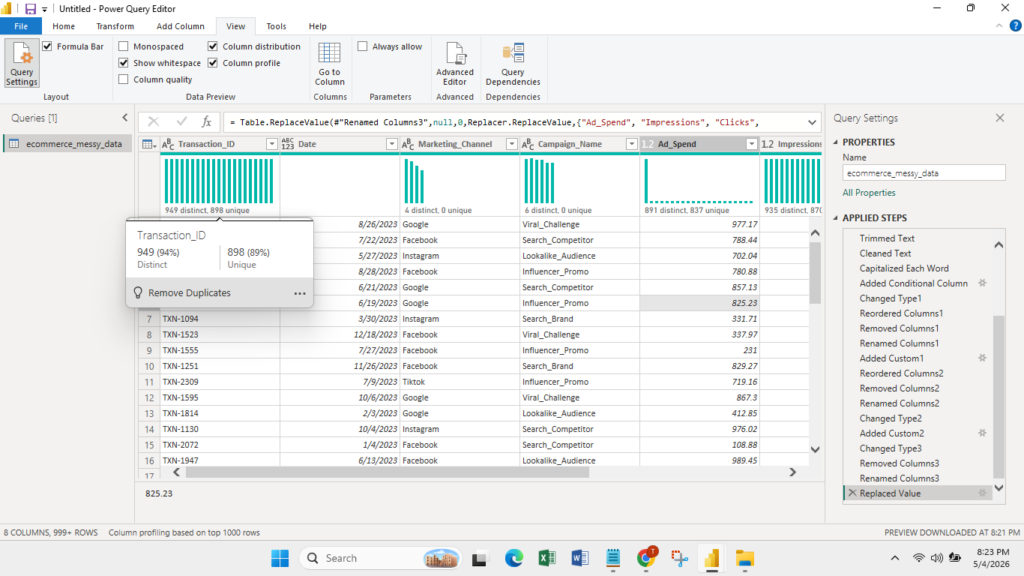Confirm formula with checkmark icon
This screenshot has height=576, width=1024.
181,121
